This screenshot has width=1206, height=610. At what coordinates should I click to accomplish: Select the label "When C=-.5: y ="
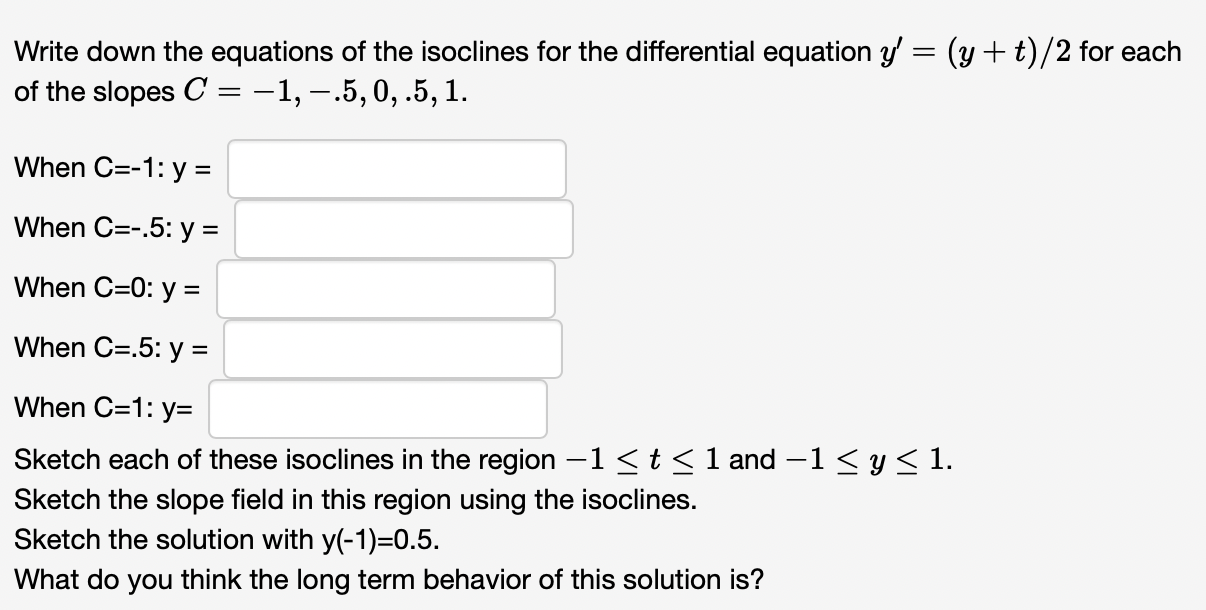point(119,228)
